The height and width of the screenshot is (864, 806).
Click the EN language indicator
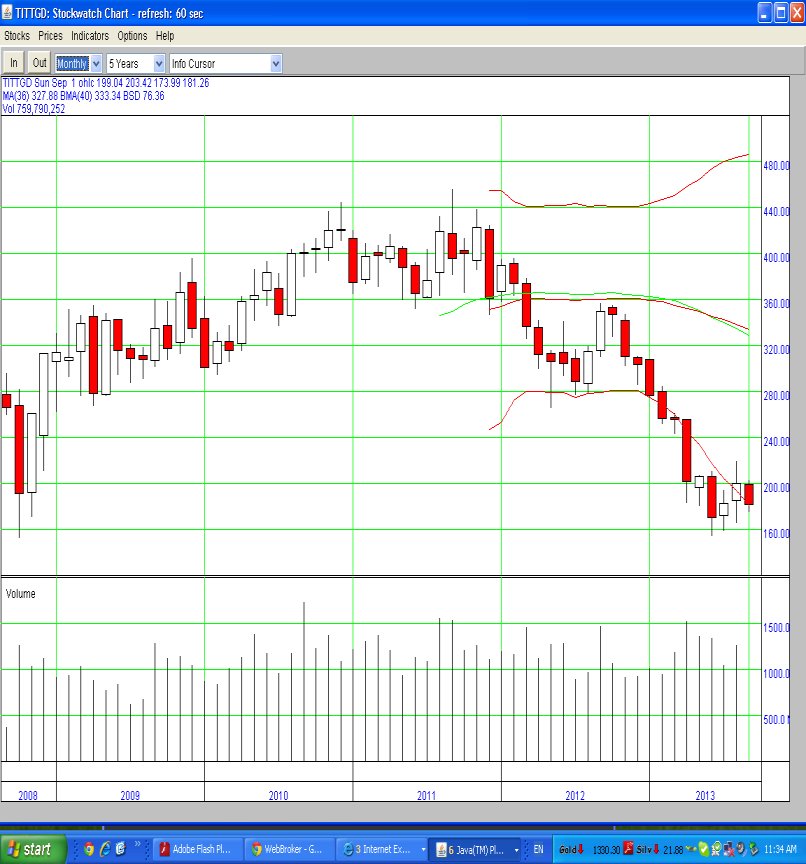click(538, 849)
